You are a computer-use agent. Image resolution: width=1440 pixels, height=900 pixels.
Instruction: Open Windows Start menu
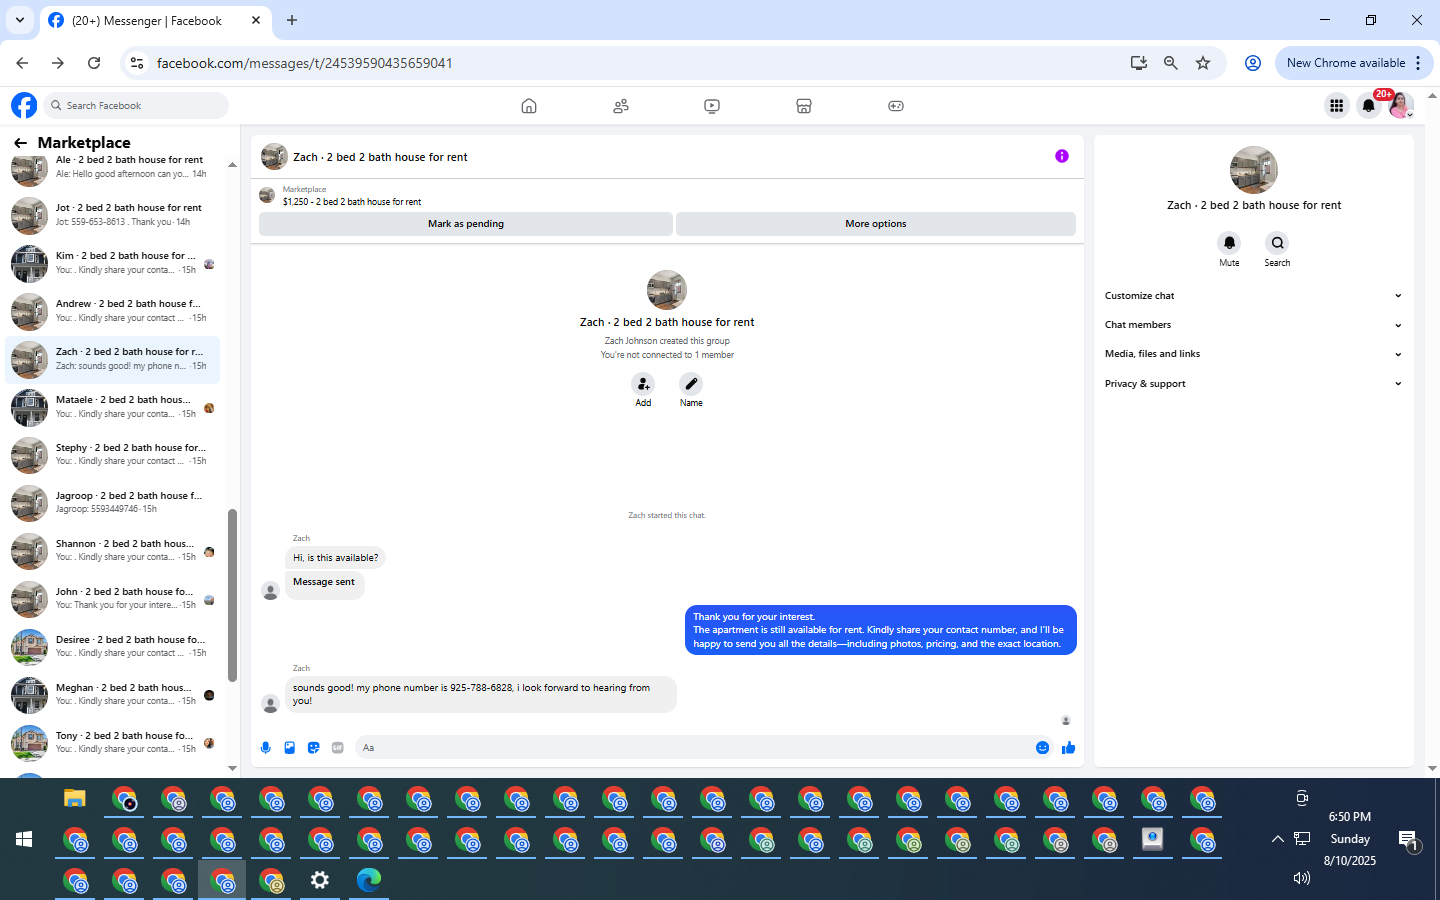(24, 839)
